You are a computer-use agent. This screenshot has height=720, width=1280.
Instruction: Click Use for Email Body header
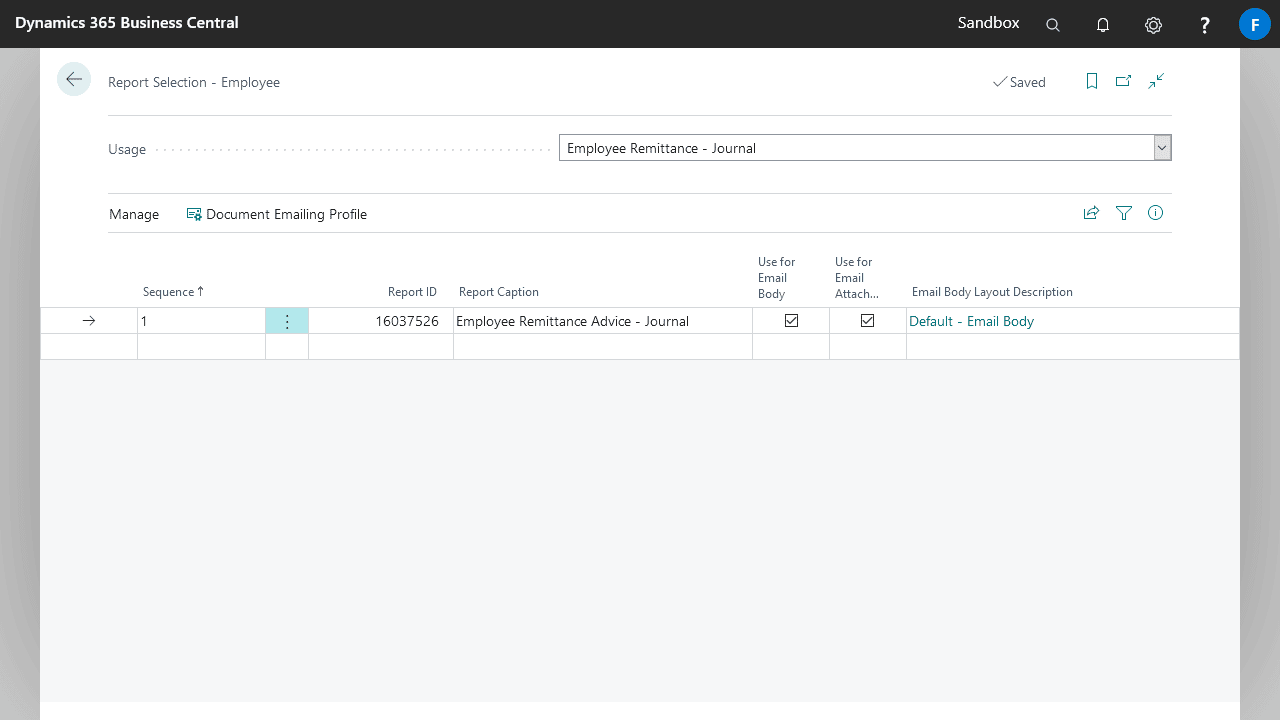(777, 278)
